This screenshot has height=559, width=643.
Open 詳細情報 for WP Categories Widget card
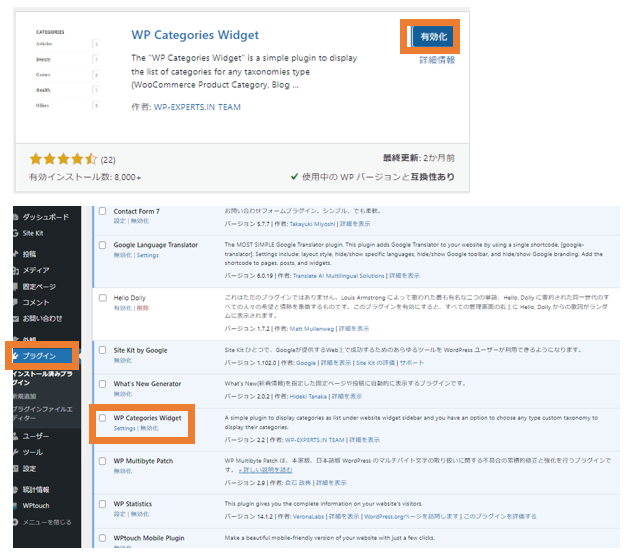pyautogui.click(x=436, y=60)
